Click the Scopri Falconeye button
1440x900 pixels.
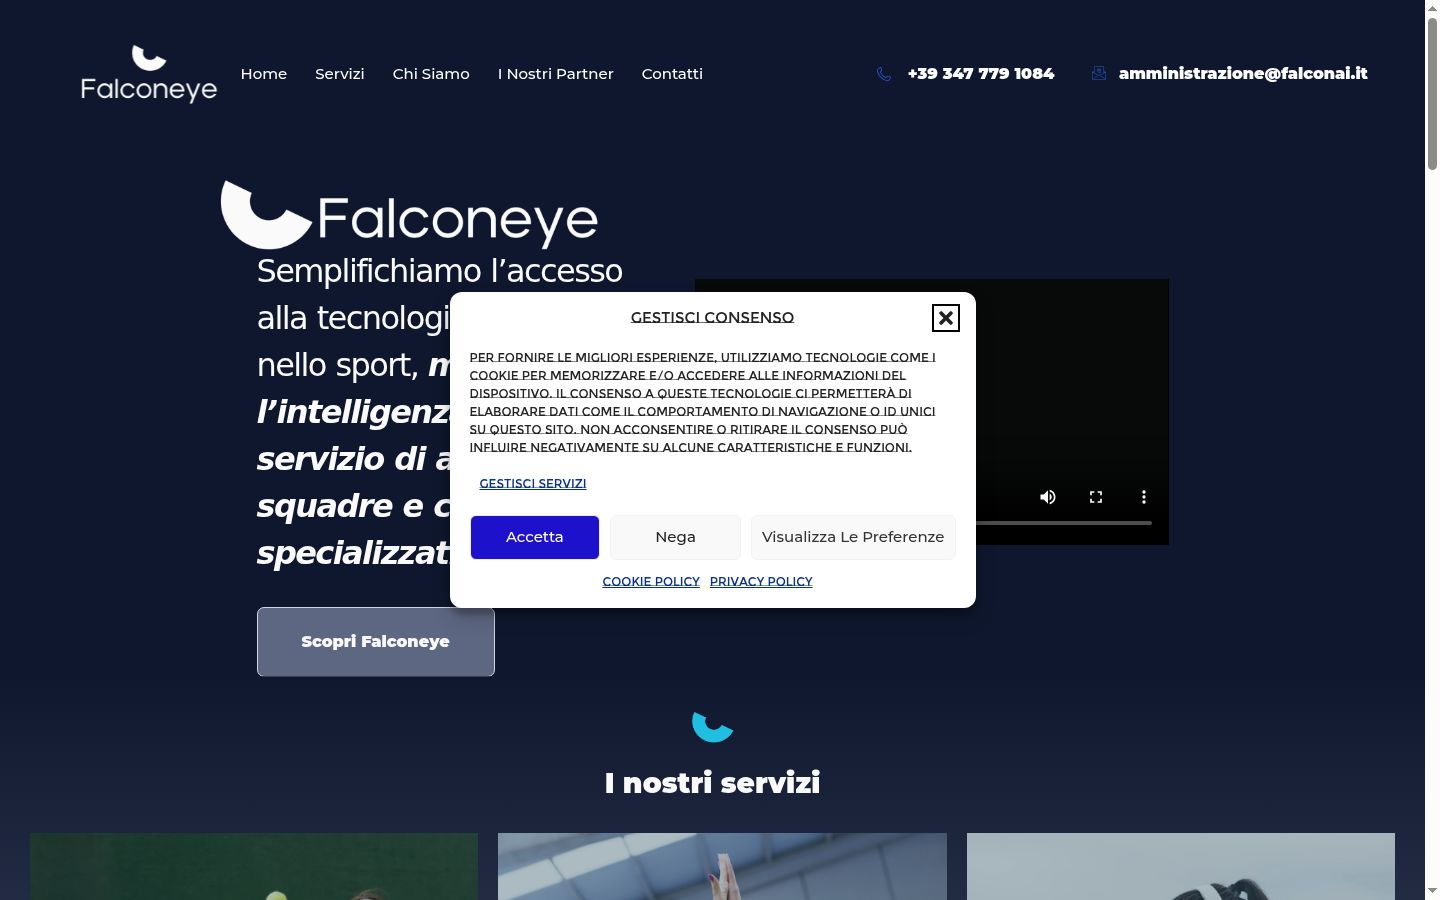[376, 642]
